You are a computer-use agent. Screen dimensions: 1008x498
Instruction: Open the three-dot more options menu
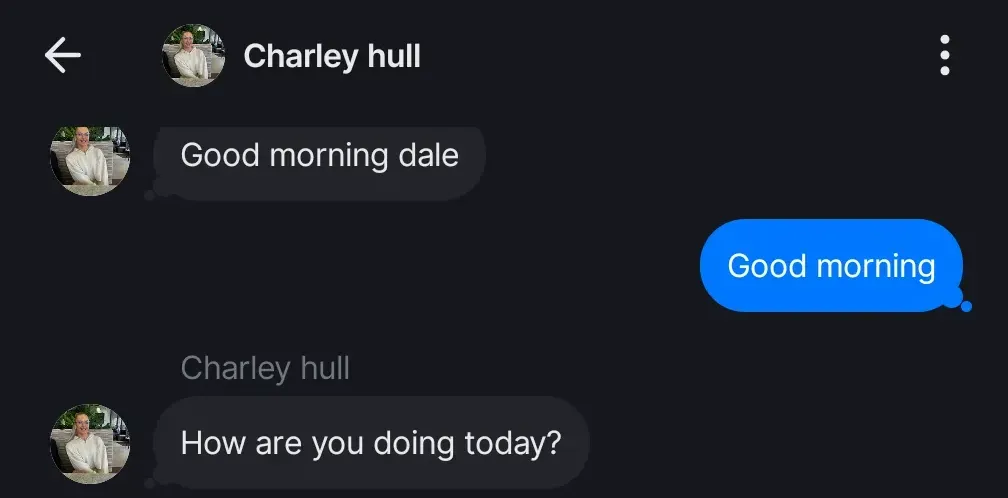[x=944, y=56]
